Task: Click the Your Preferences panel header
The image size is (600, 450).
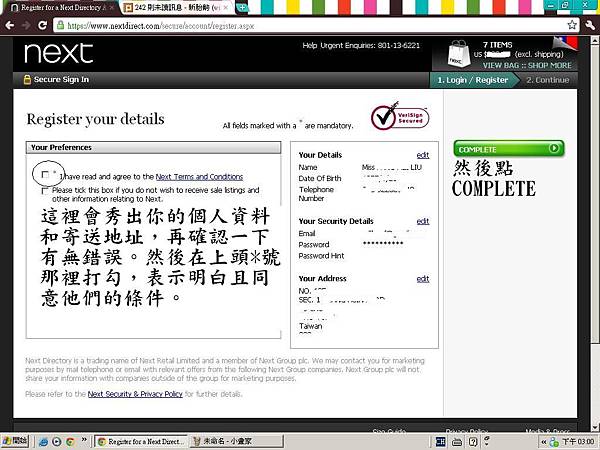Action: (x=153, y=148)
